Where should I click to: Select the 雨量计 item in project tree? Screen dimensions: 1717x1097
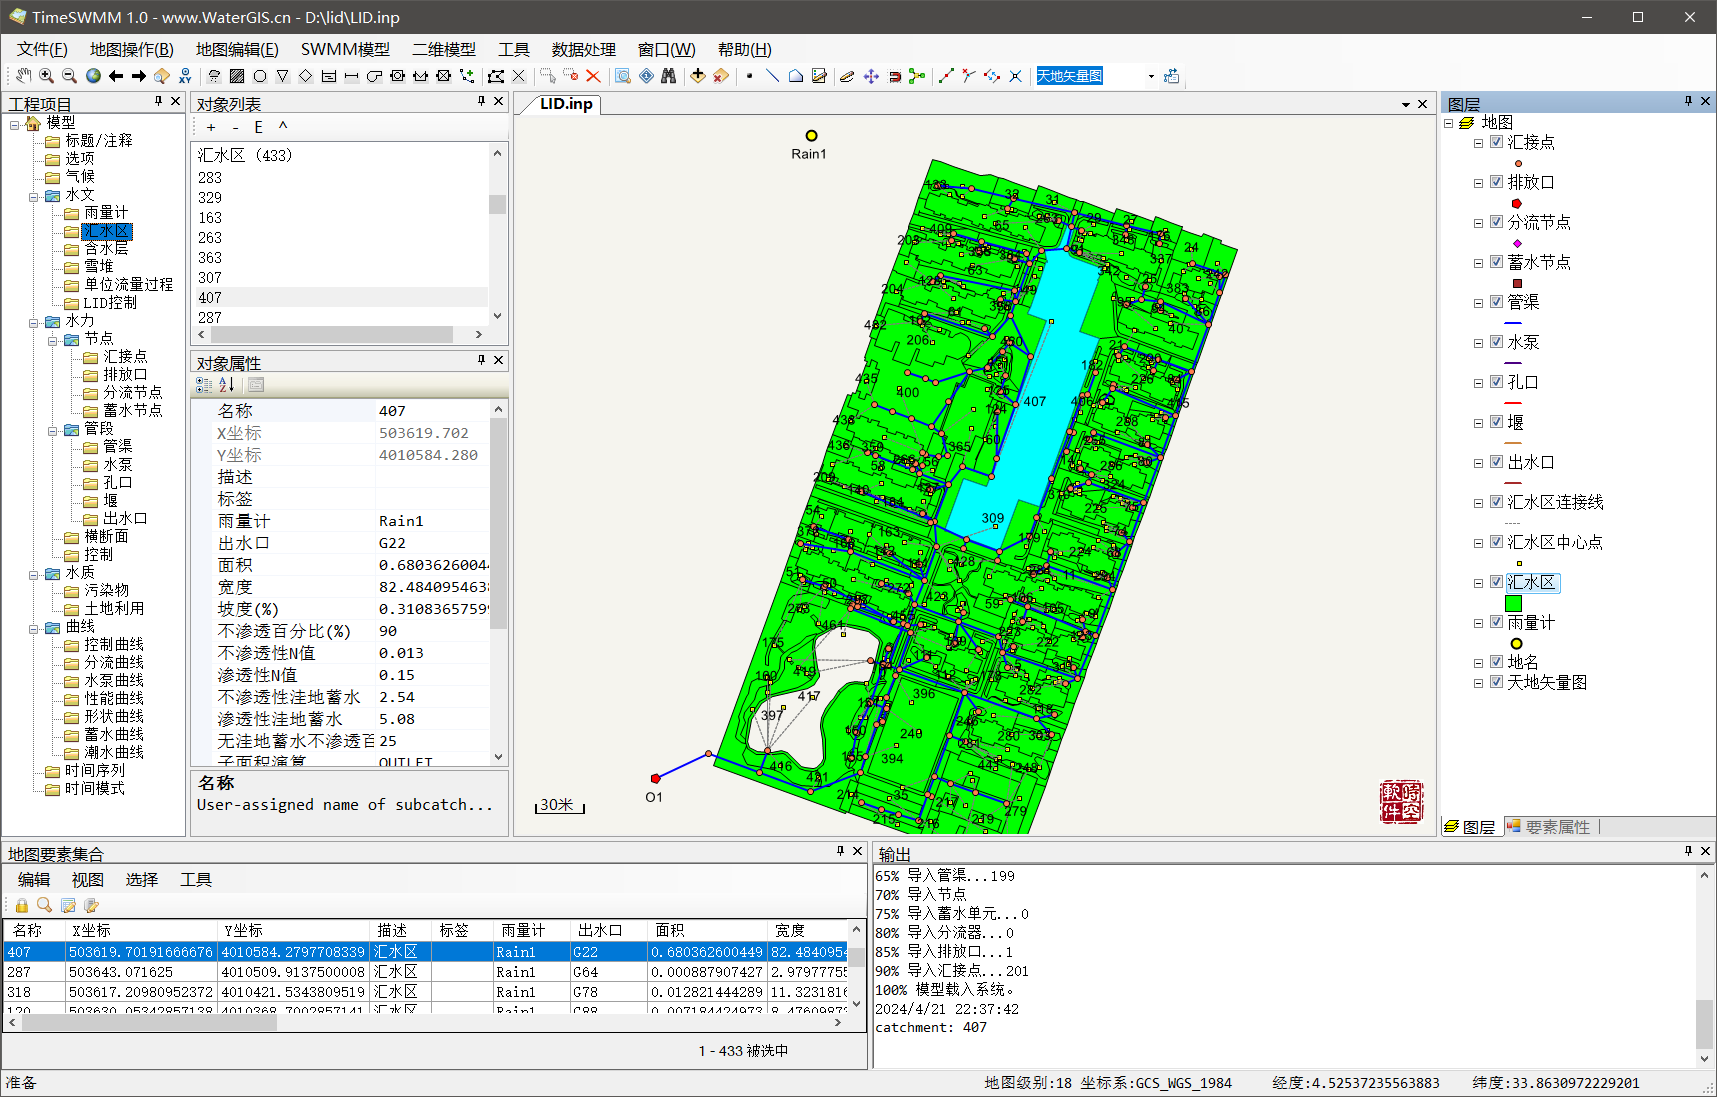(105, 212)
